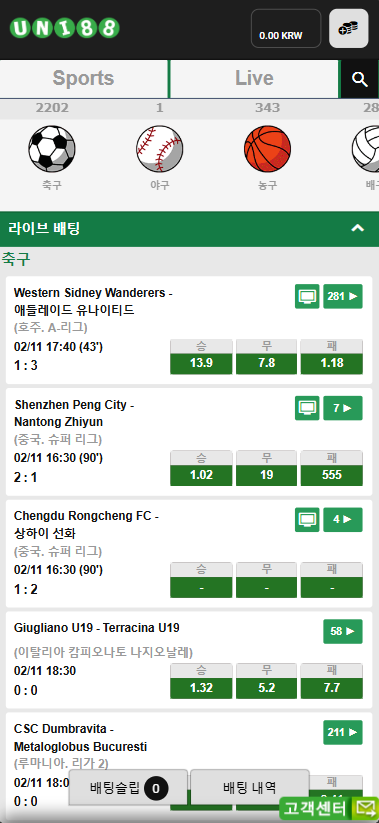Select the basketball sport icon
This screenshot has width=379, height=823.
(268, 149)
